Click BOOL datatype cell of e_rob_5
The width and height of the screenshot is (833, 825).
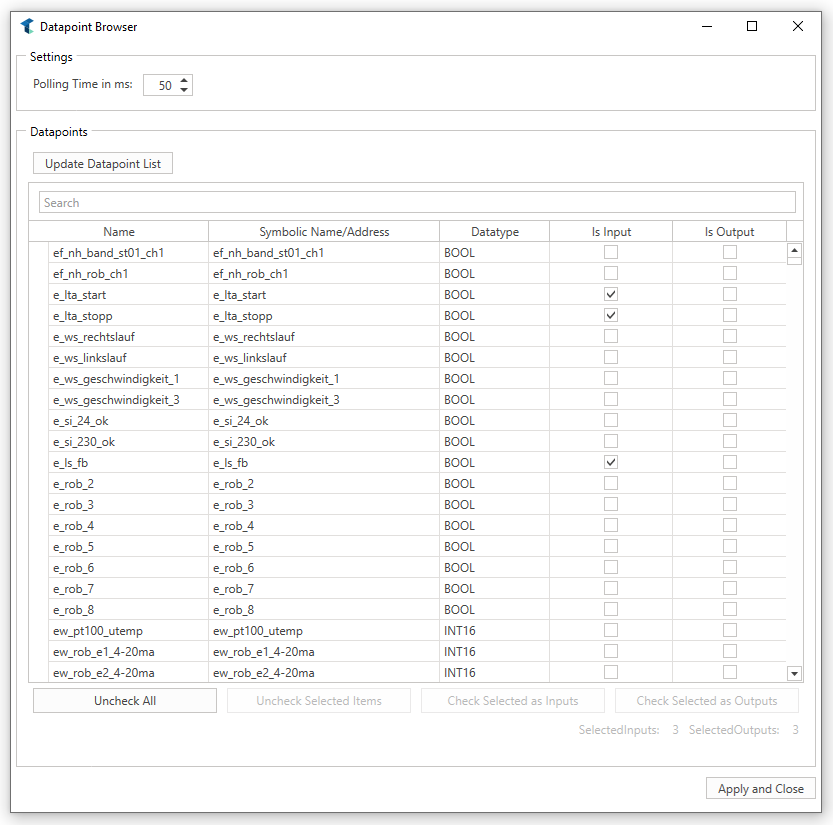[x=495, y=547]
